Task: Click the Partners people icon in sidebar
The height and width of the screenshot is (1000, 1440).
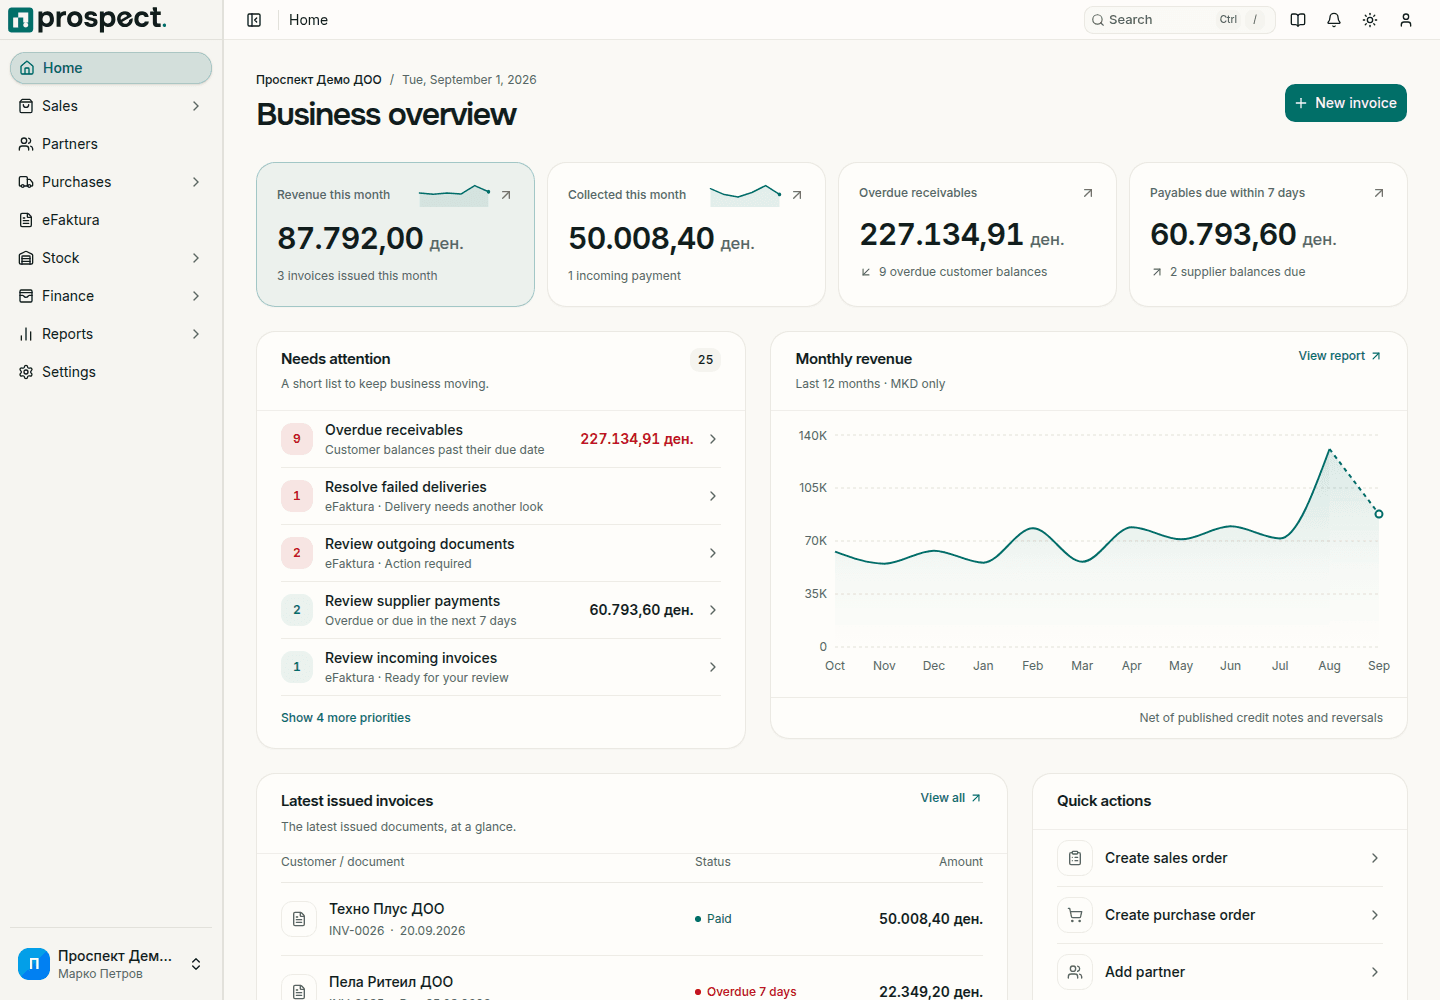Action: coord(26,144)
